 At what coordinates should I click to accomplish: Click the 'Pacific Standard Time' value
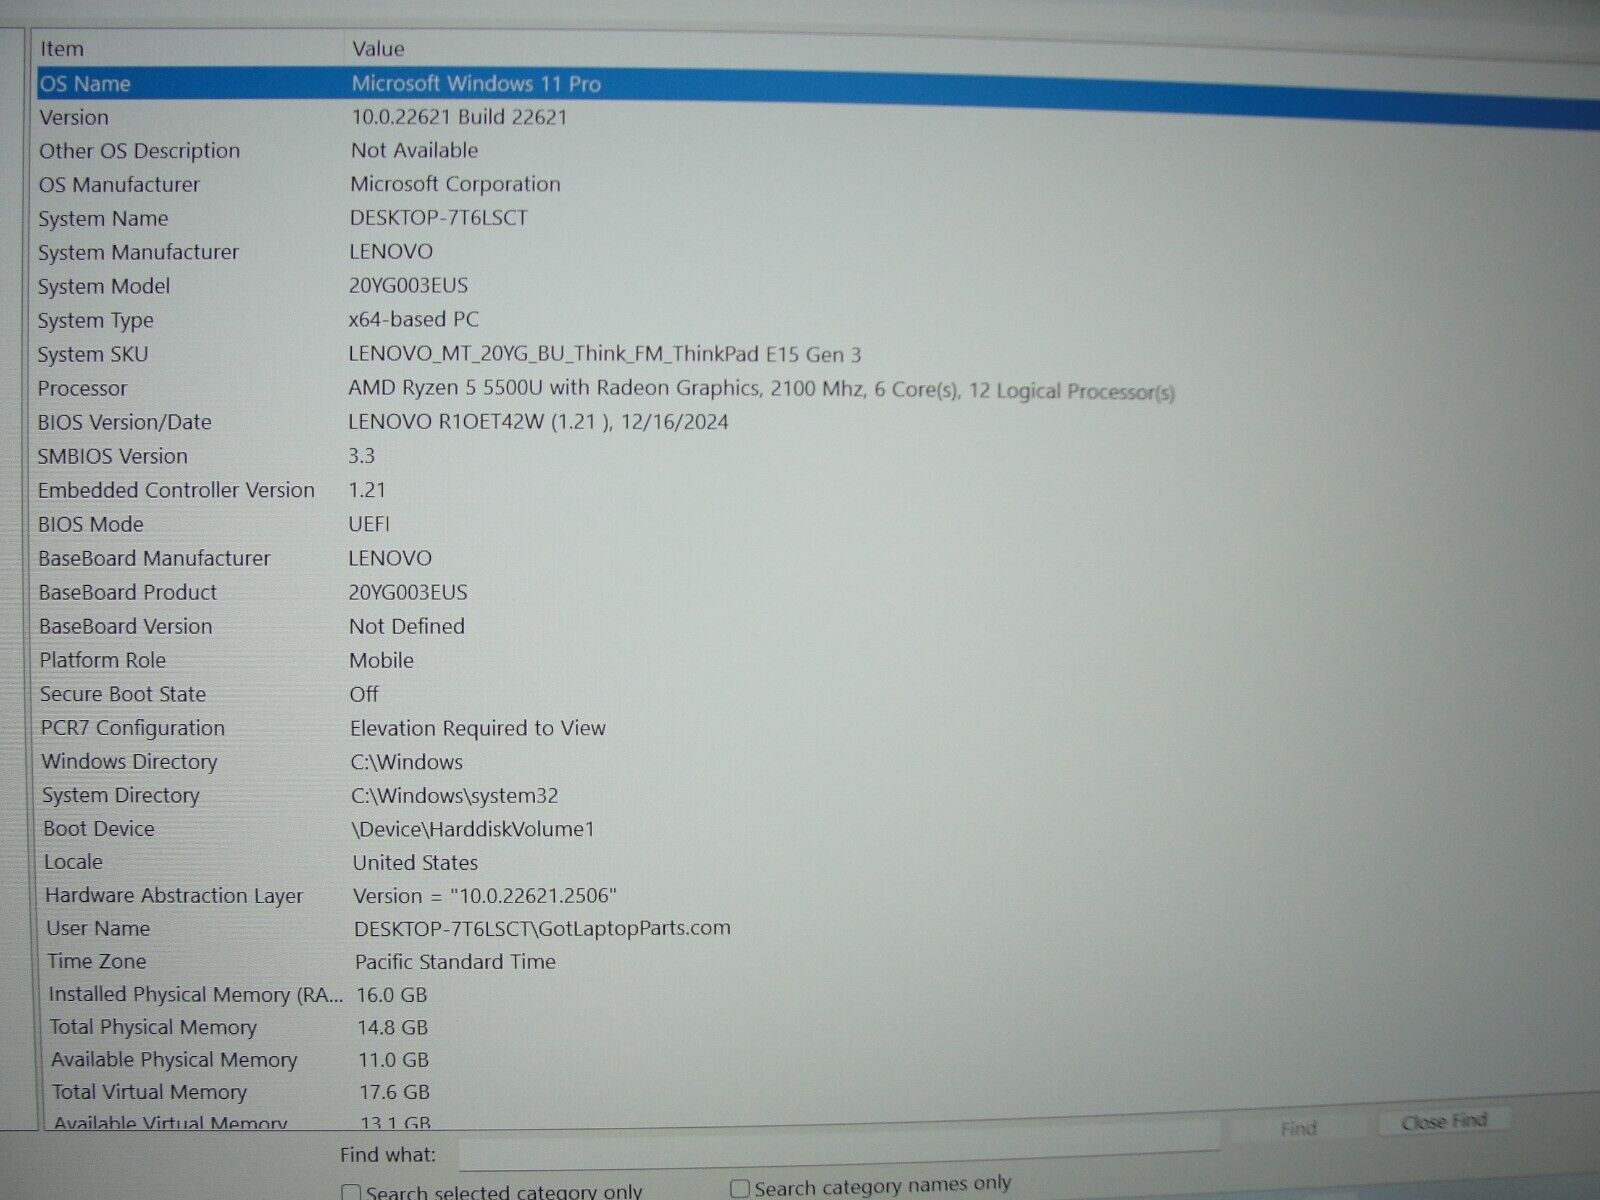tap(455, 962)
